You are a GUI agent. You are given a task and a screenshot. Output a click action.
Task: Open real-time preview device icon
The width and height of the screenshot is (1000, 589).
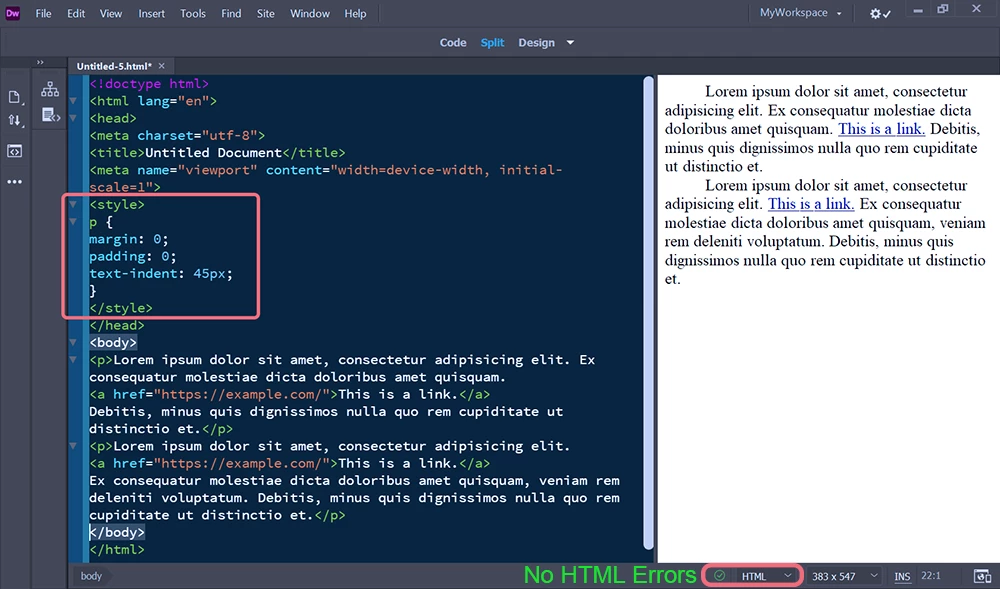click(x=983, y=576)
